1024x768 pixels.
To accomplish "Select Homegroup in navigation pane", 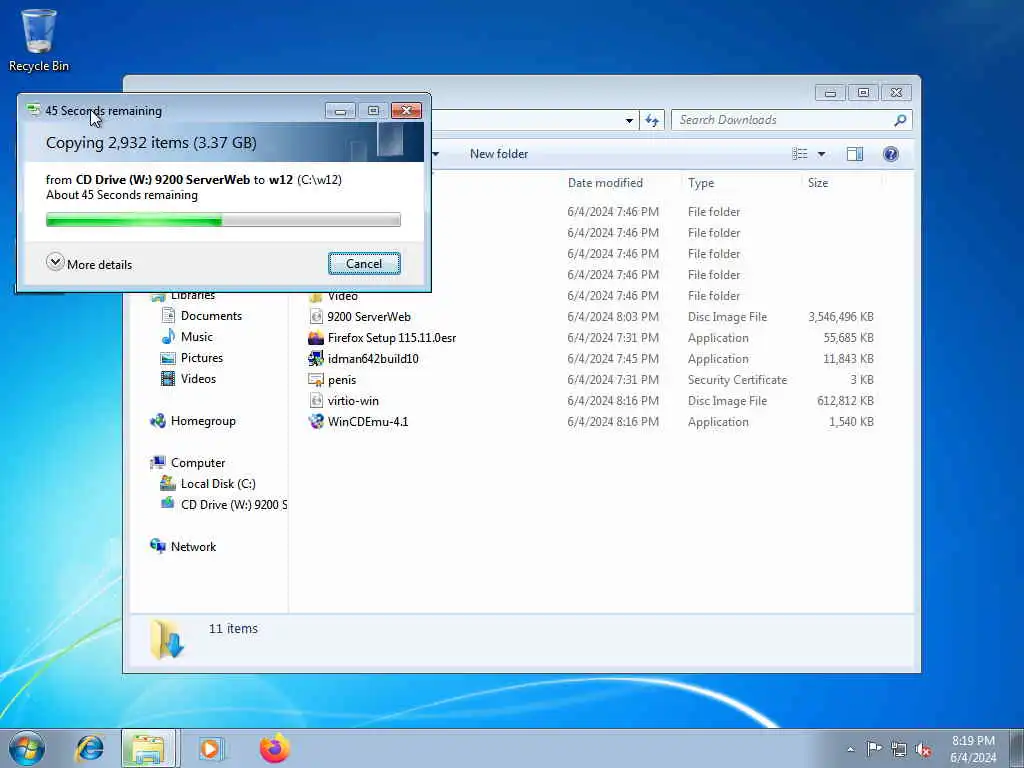I will pyautogui.click(x=203, y=421).
